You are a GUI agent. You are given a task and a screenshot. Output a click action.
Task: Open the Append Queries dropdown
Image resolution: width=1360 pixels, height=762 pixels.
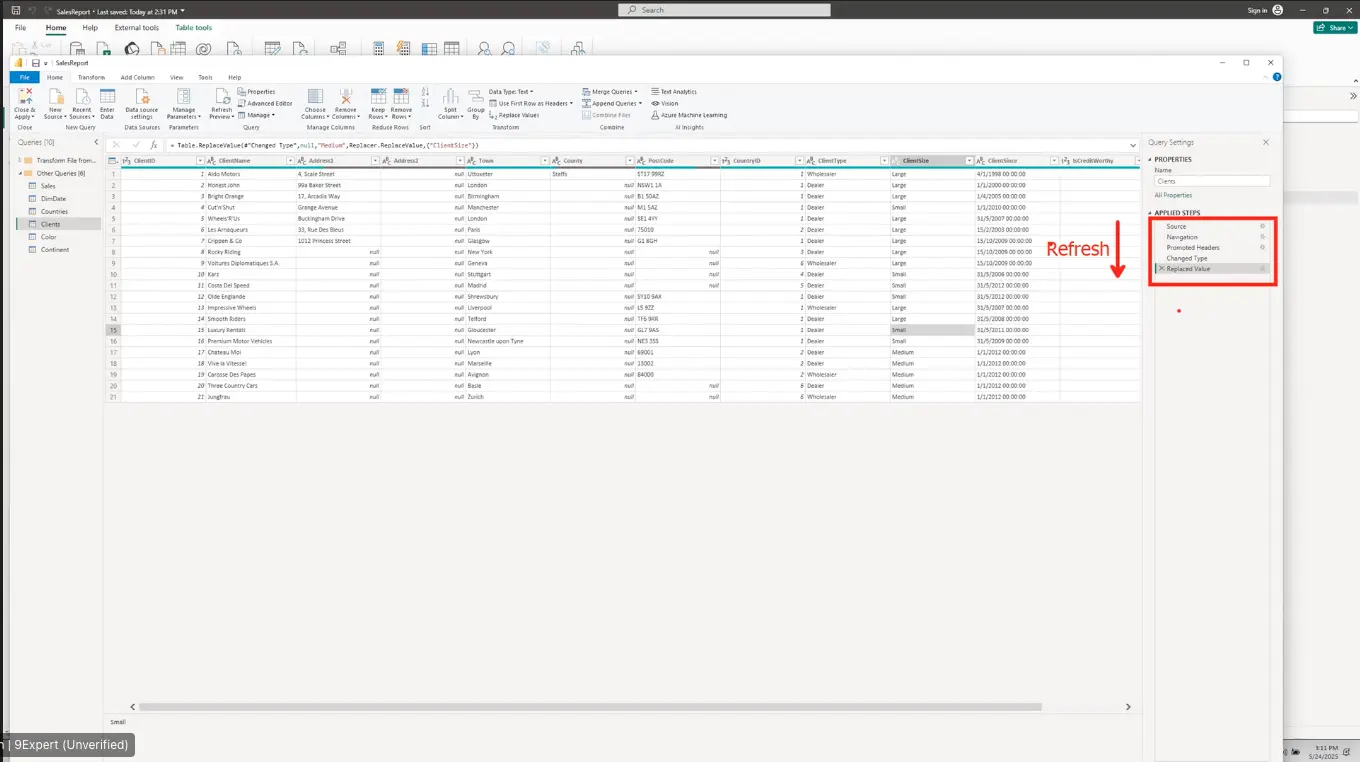[611, 103]
